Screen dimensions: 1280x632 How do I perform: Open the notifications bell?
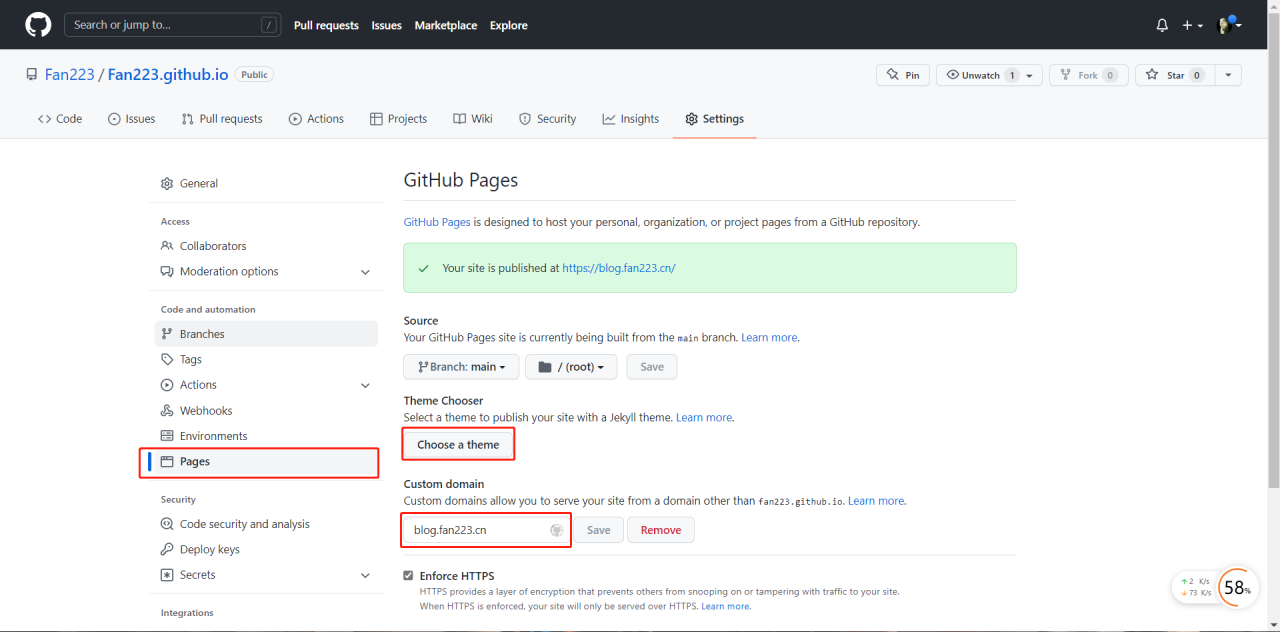1162,25
